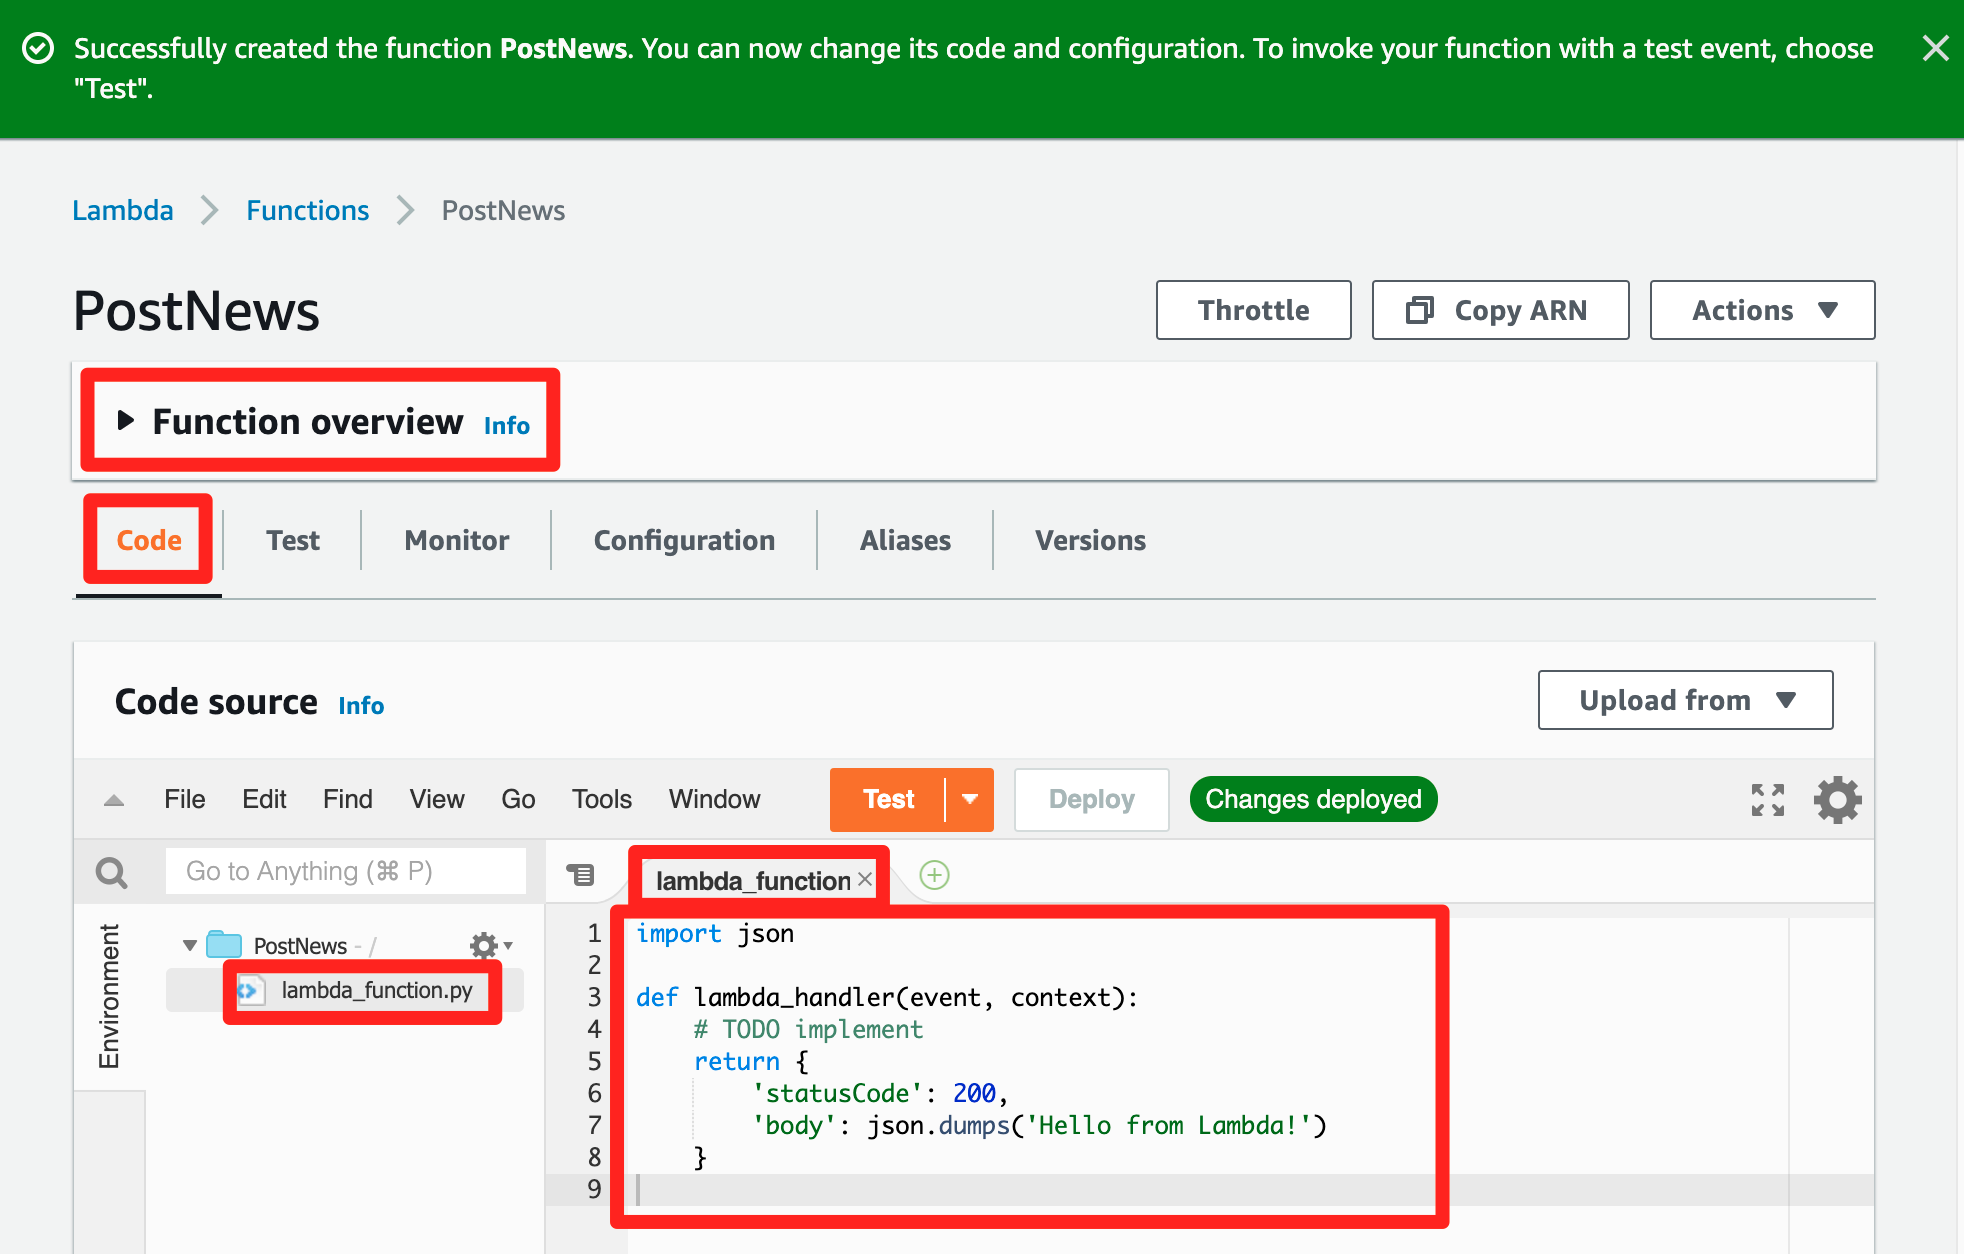Open the Tools menu in the editor

click(x=602, y=799)
